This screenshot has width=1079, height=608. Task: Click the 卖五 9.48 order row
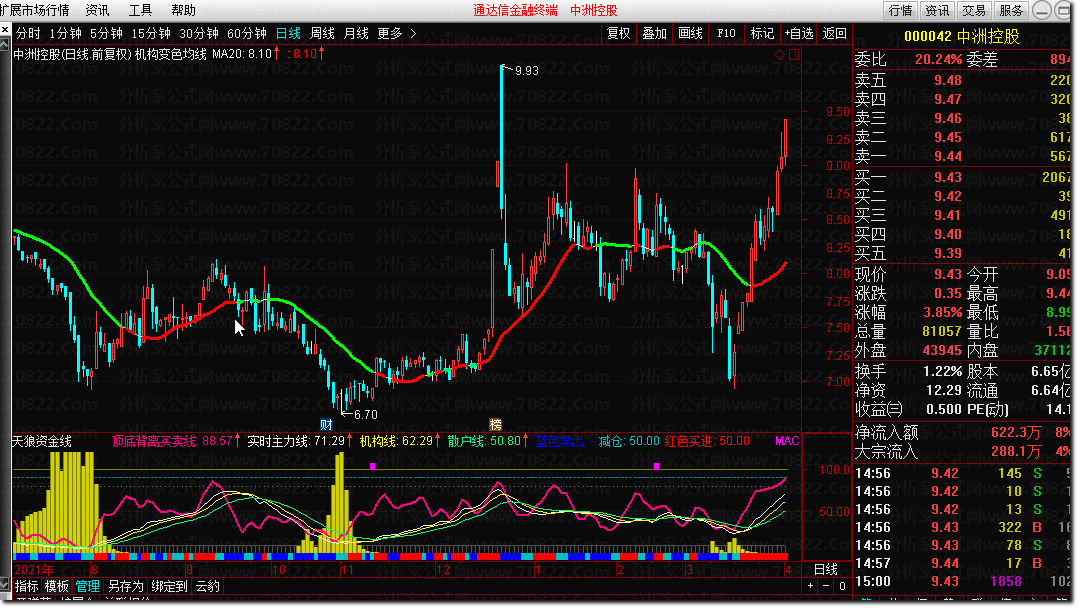963,80
